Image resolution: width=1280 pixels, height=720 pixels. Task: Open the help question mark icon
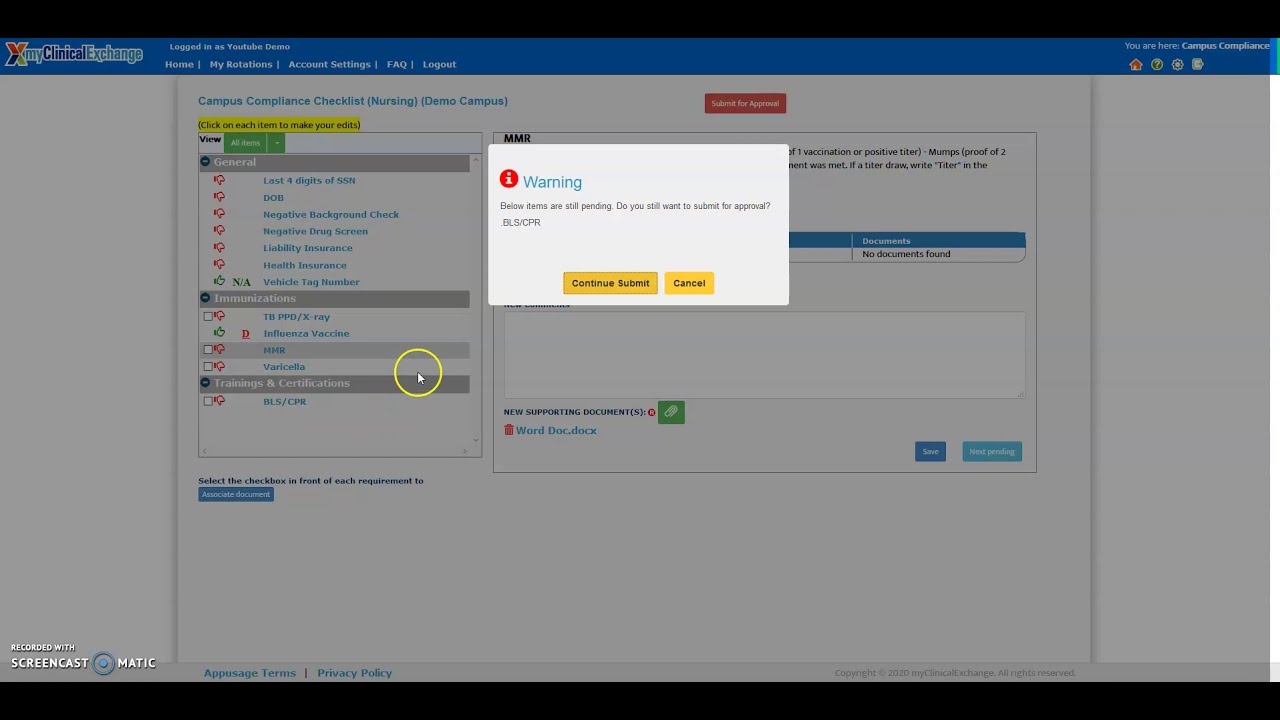click(1157, 64)
